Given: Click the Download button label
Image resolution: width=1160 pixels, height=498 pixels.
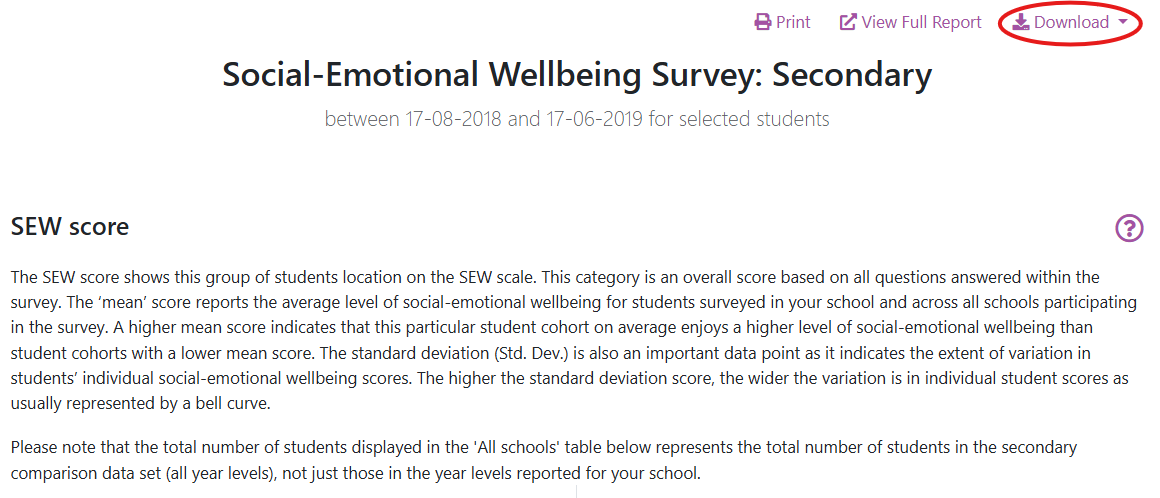Looking at the screenshot, I should tap(1071, 22).
